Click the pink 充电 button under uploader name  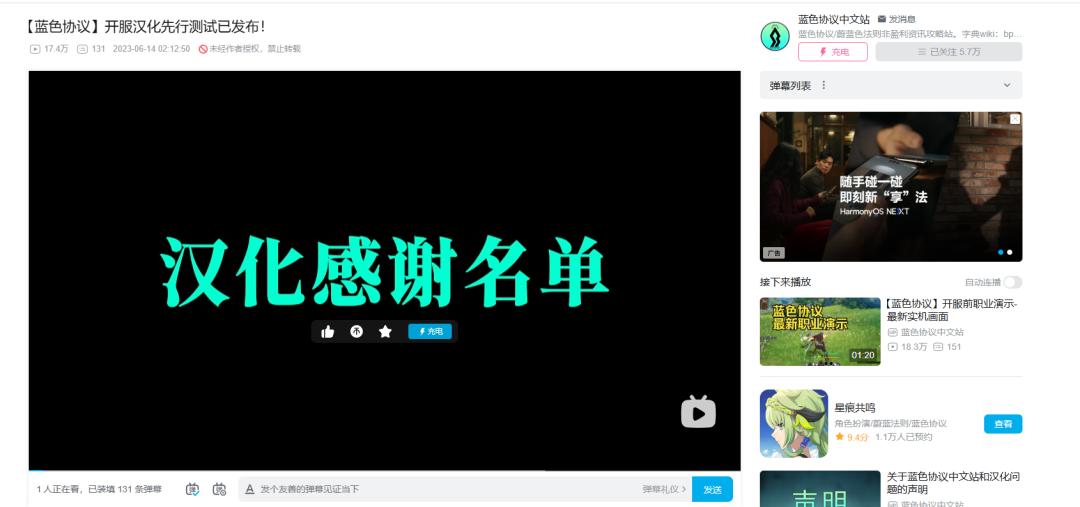tap(832, 52)
